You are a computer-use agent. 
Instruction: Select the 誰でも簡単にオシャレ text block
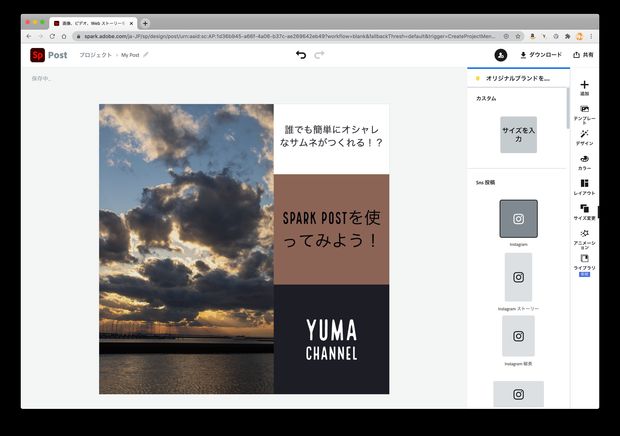coord(331,136)
